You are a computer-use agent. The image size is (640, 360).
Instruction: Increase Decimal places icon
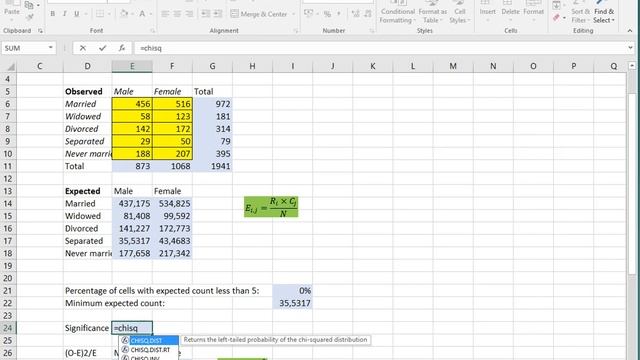point(356,14)
